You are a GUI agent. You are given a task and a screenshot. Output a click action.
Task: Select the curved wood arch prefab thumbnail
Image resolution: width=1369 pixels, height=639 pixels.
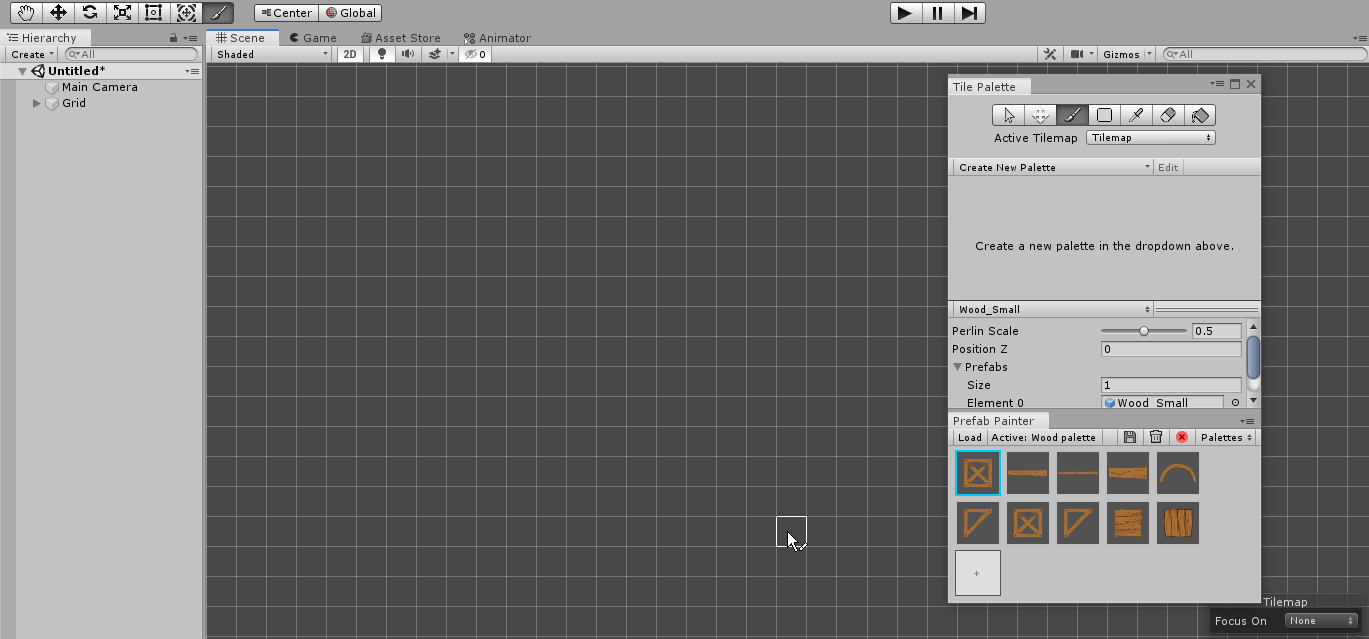[x=1178, y=473]
